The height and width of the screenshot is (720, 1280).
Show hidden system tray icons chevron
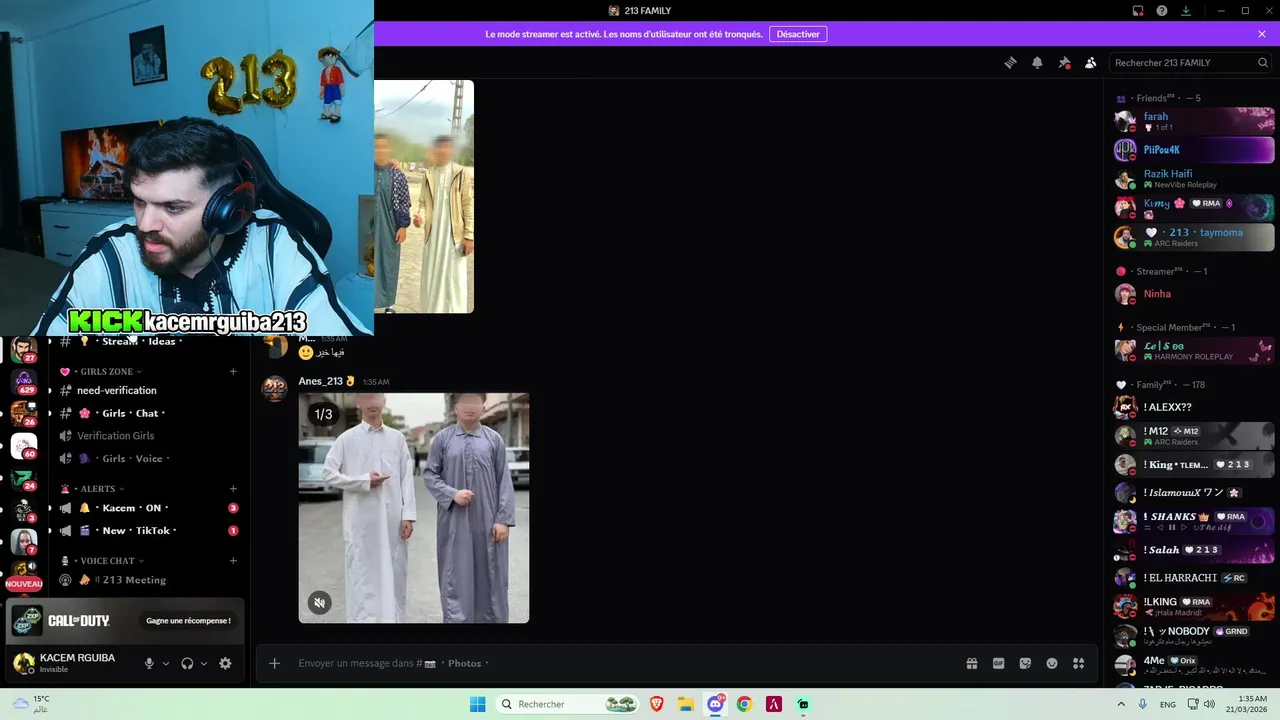pyautogui.click(x=1122, y=704)
